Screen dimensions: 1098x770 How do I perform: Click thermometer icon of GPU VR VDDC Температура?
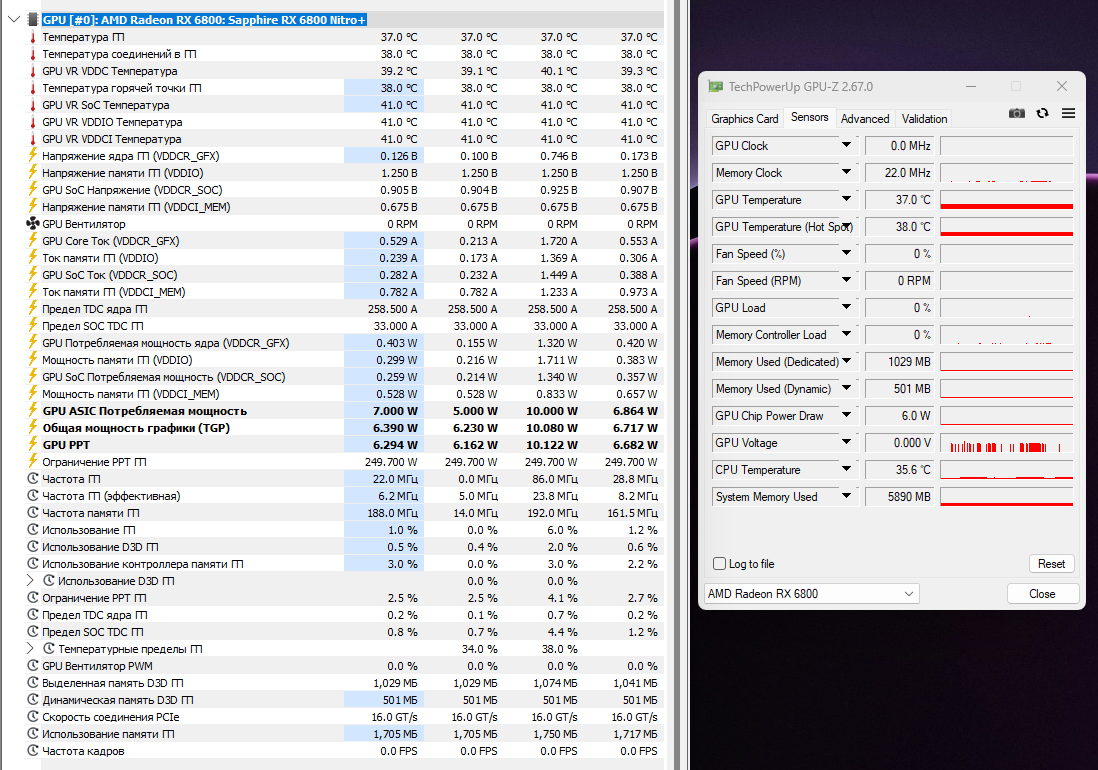32,71
